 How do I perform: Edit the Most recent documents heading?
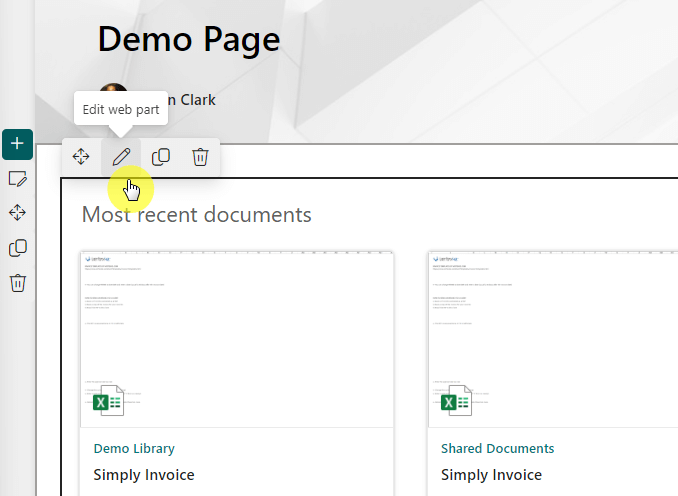click(197, 214)
